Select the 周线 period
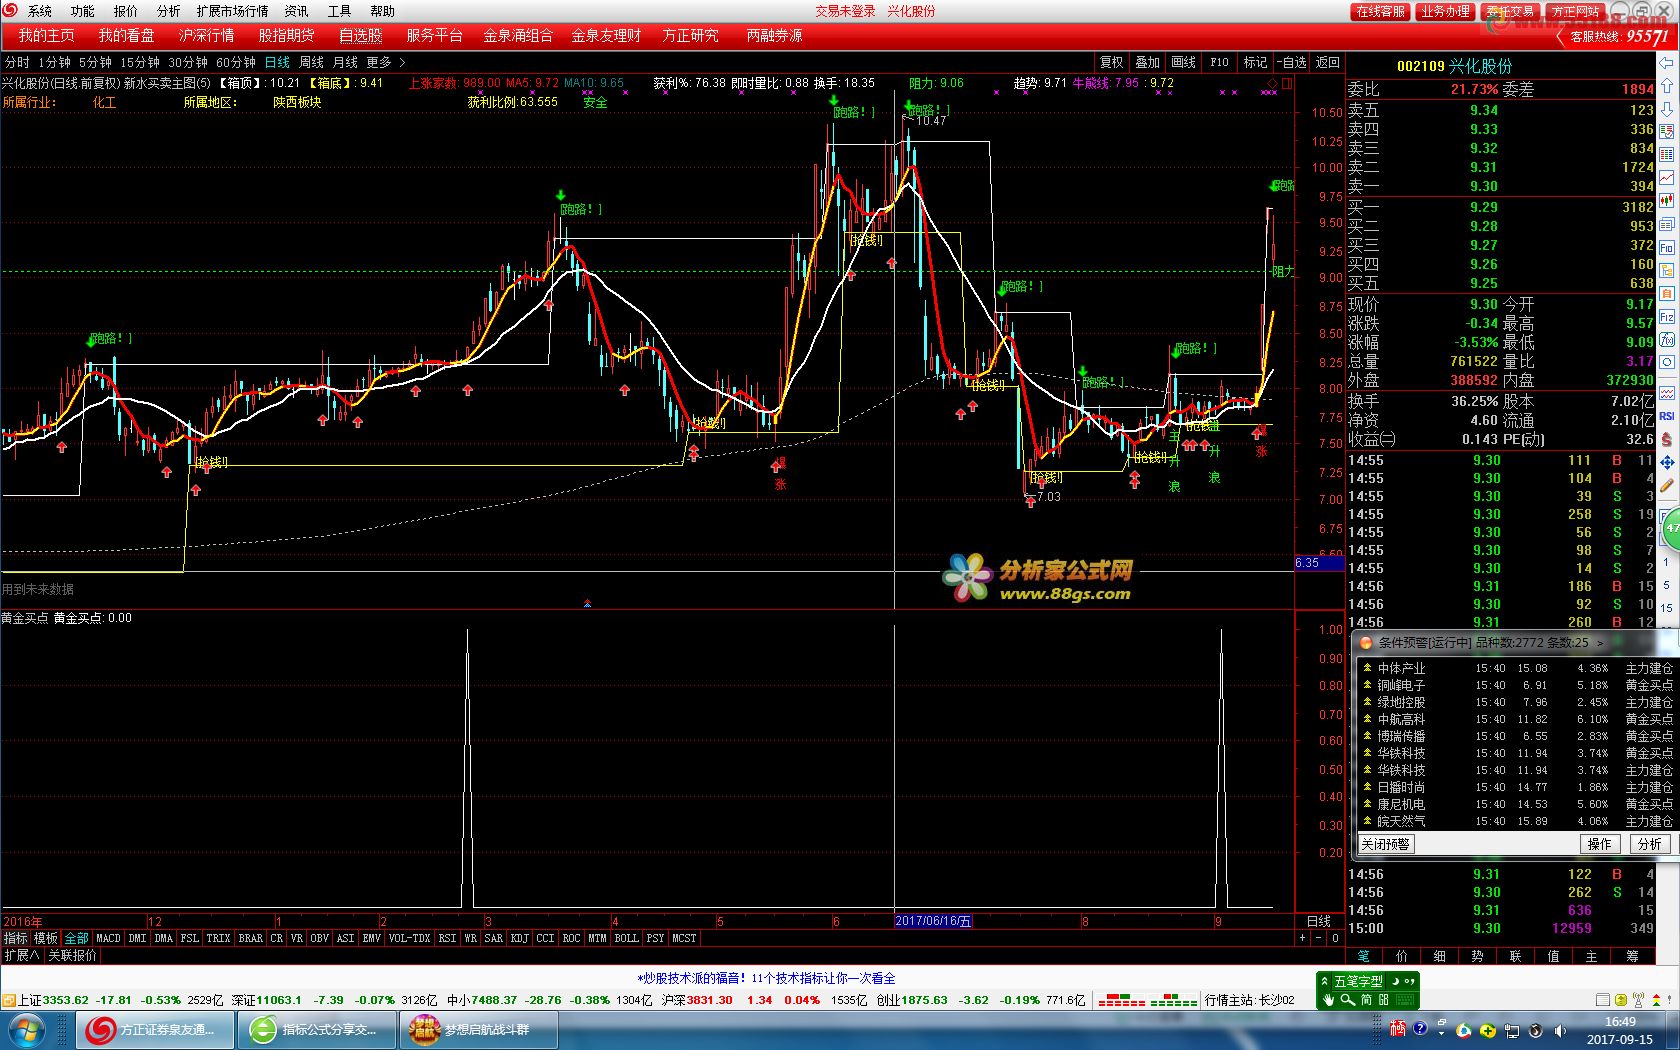 tap(311, 62)
